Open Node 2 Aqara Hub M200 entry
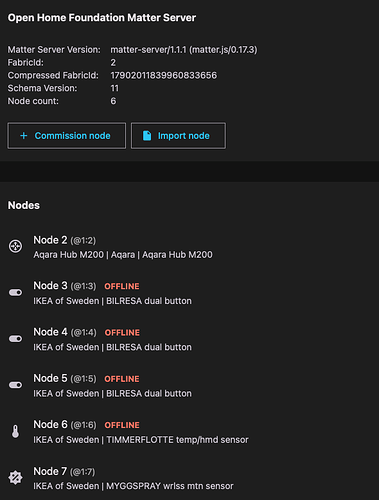The width and height of the screenshot is (379, 500). click(x=189, y=247)
